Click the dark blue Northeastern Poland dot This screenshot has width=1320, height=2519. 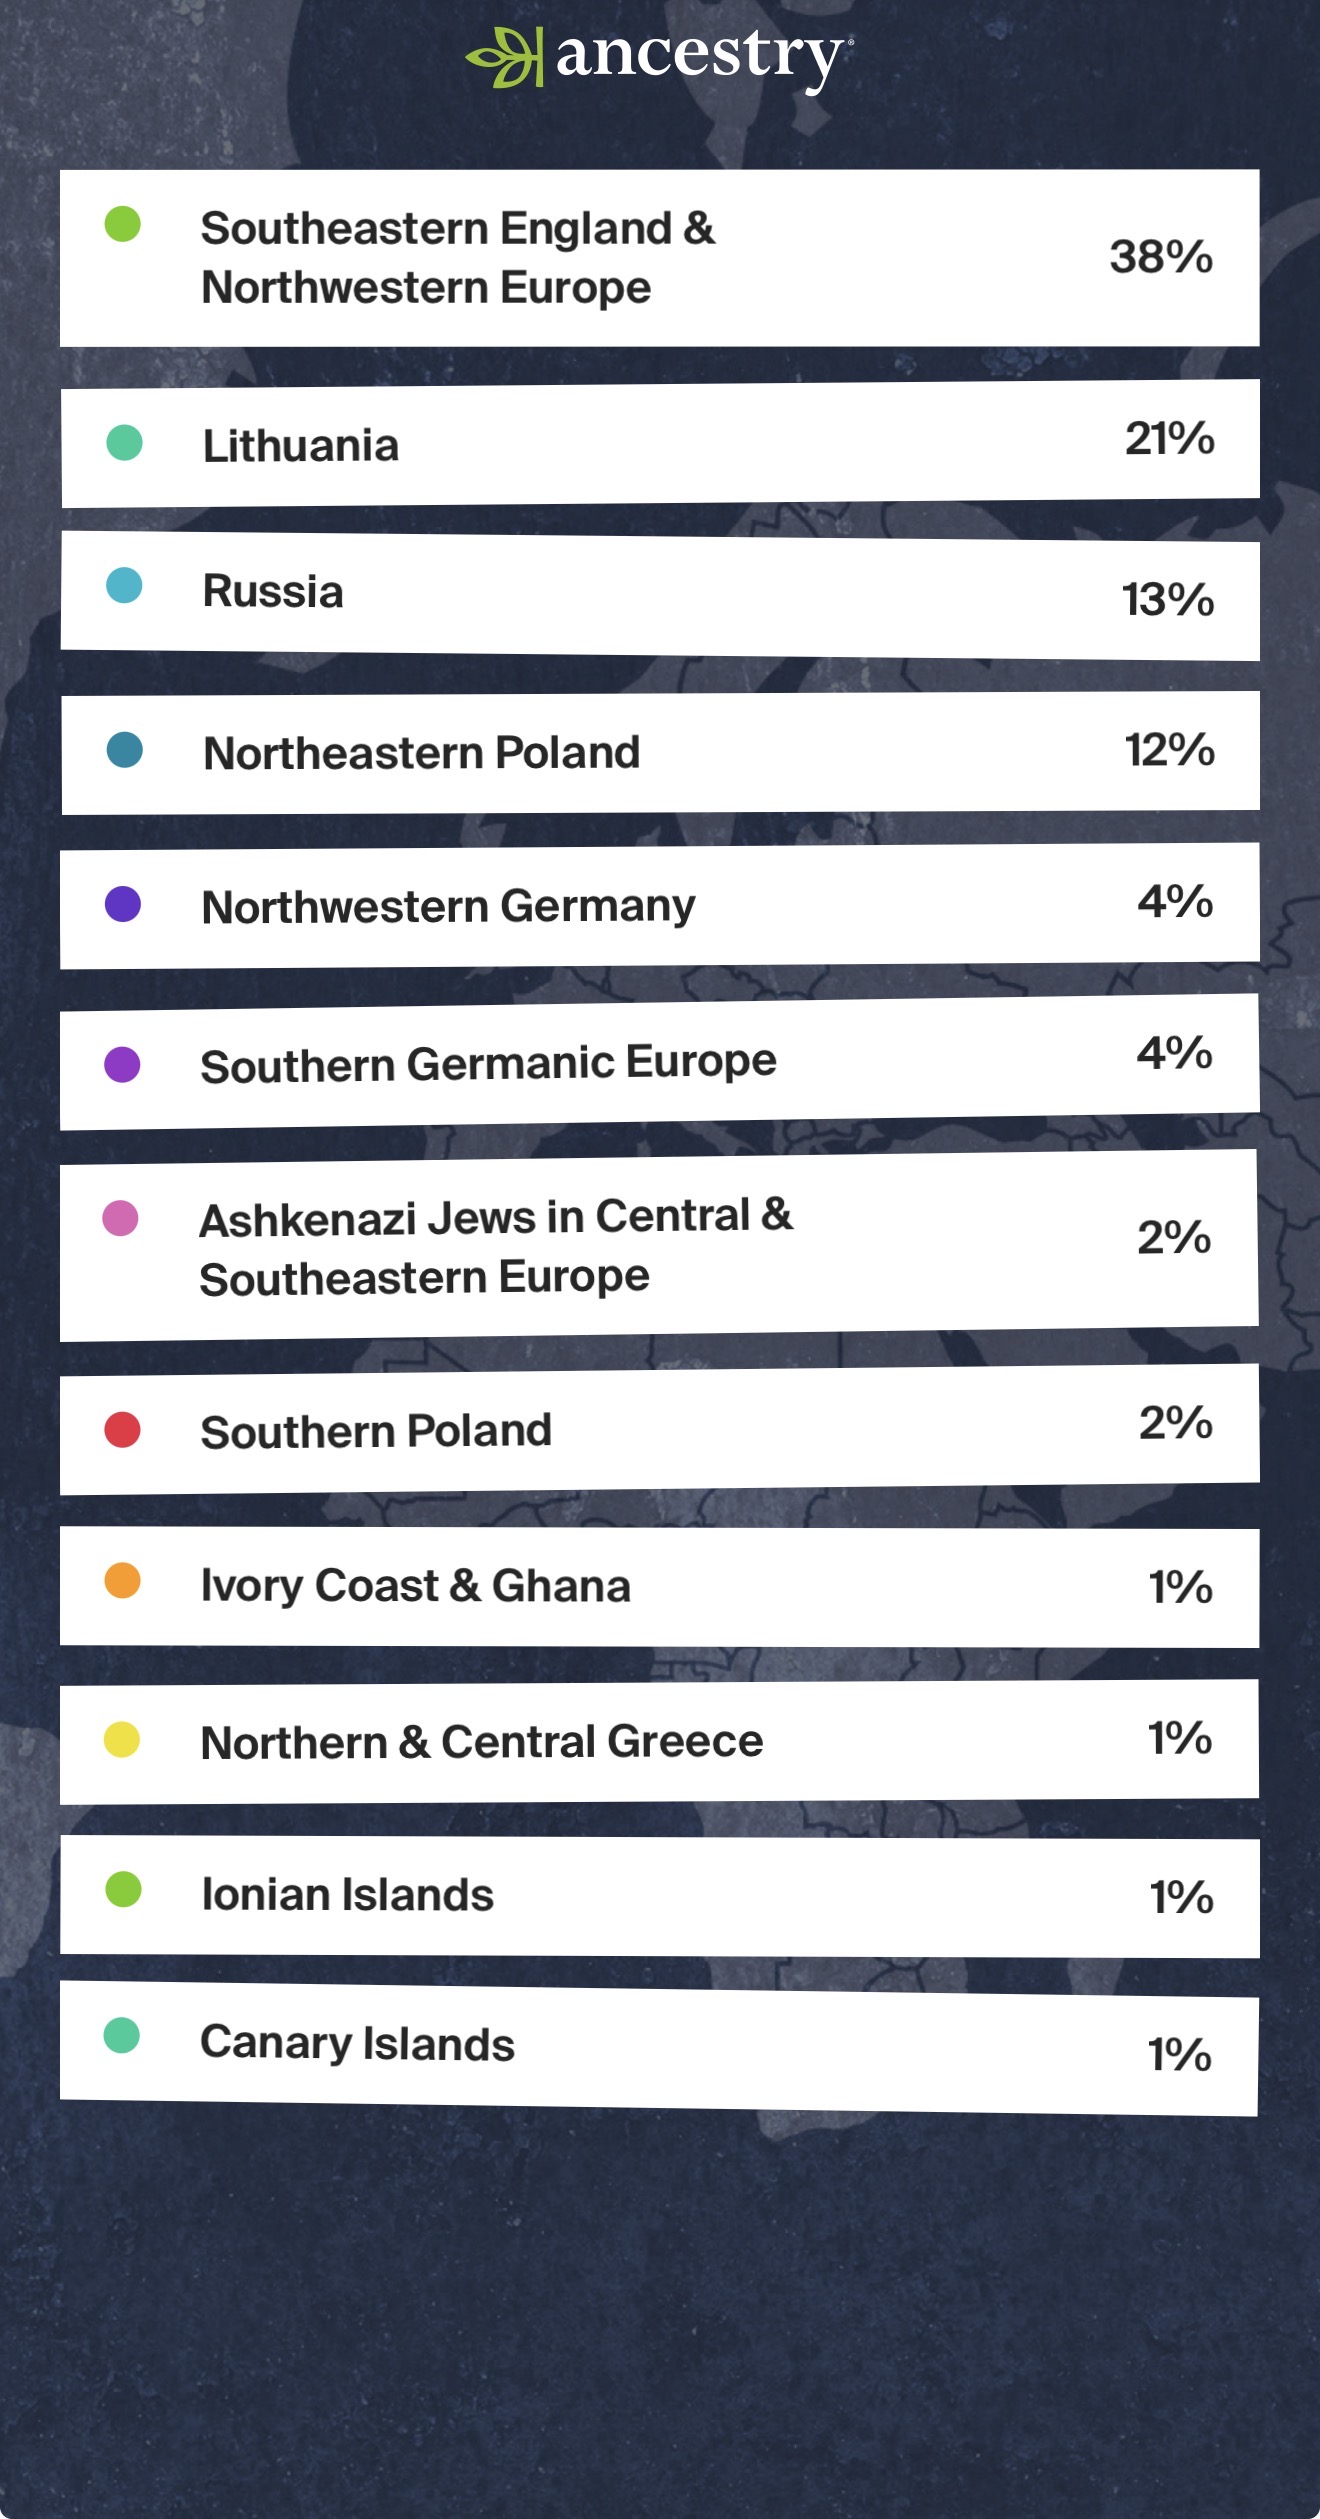tap(125, 750)
